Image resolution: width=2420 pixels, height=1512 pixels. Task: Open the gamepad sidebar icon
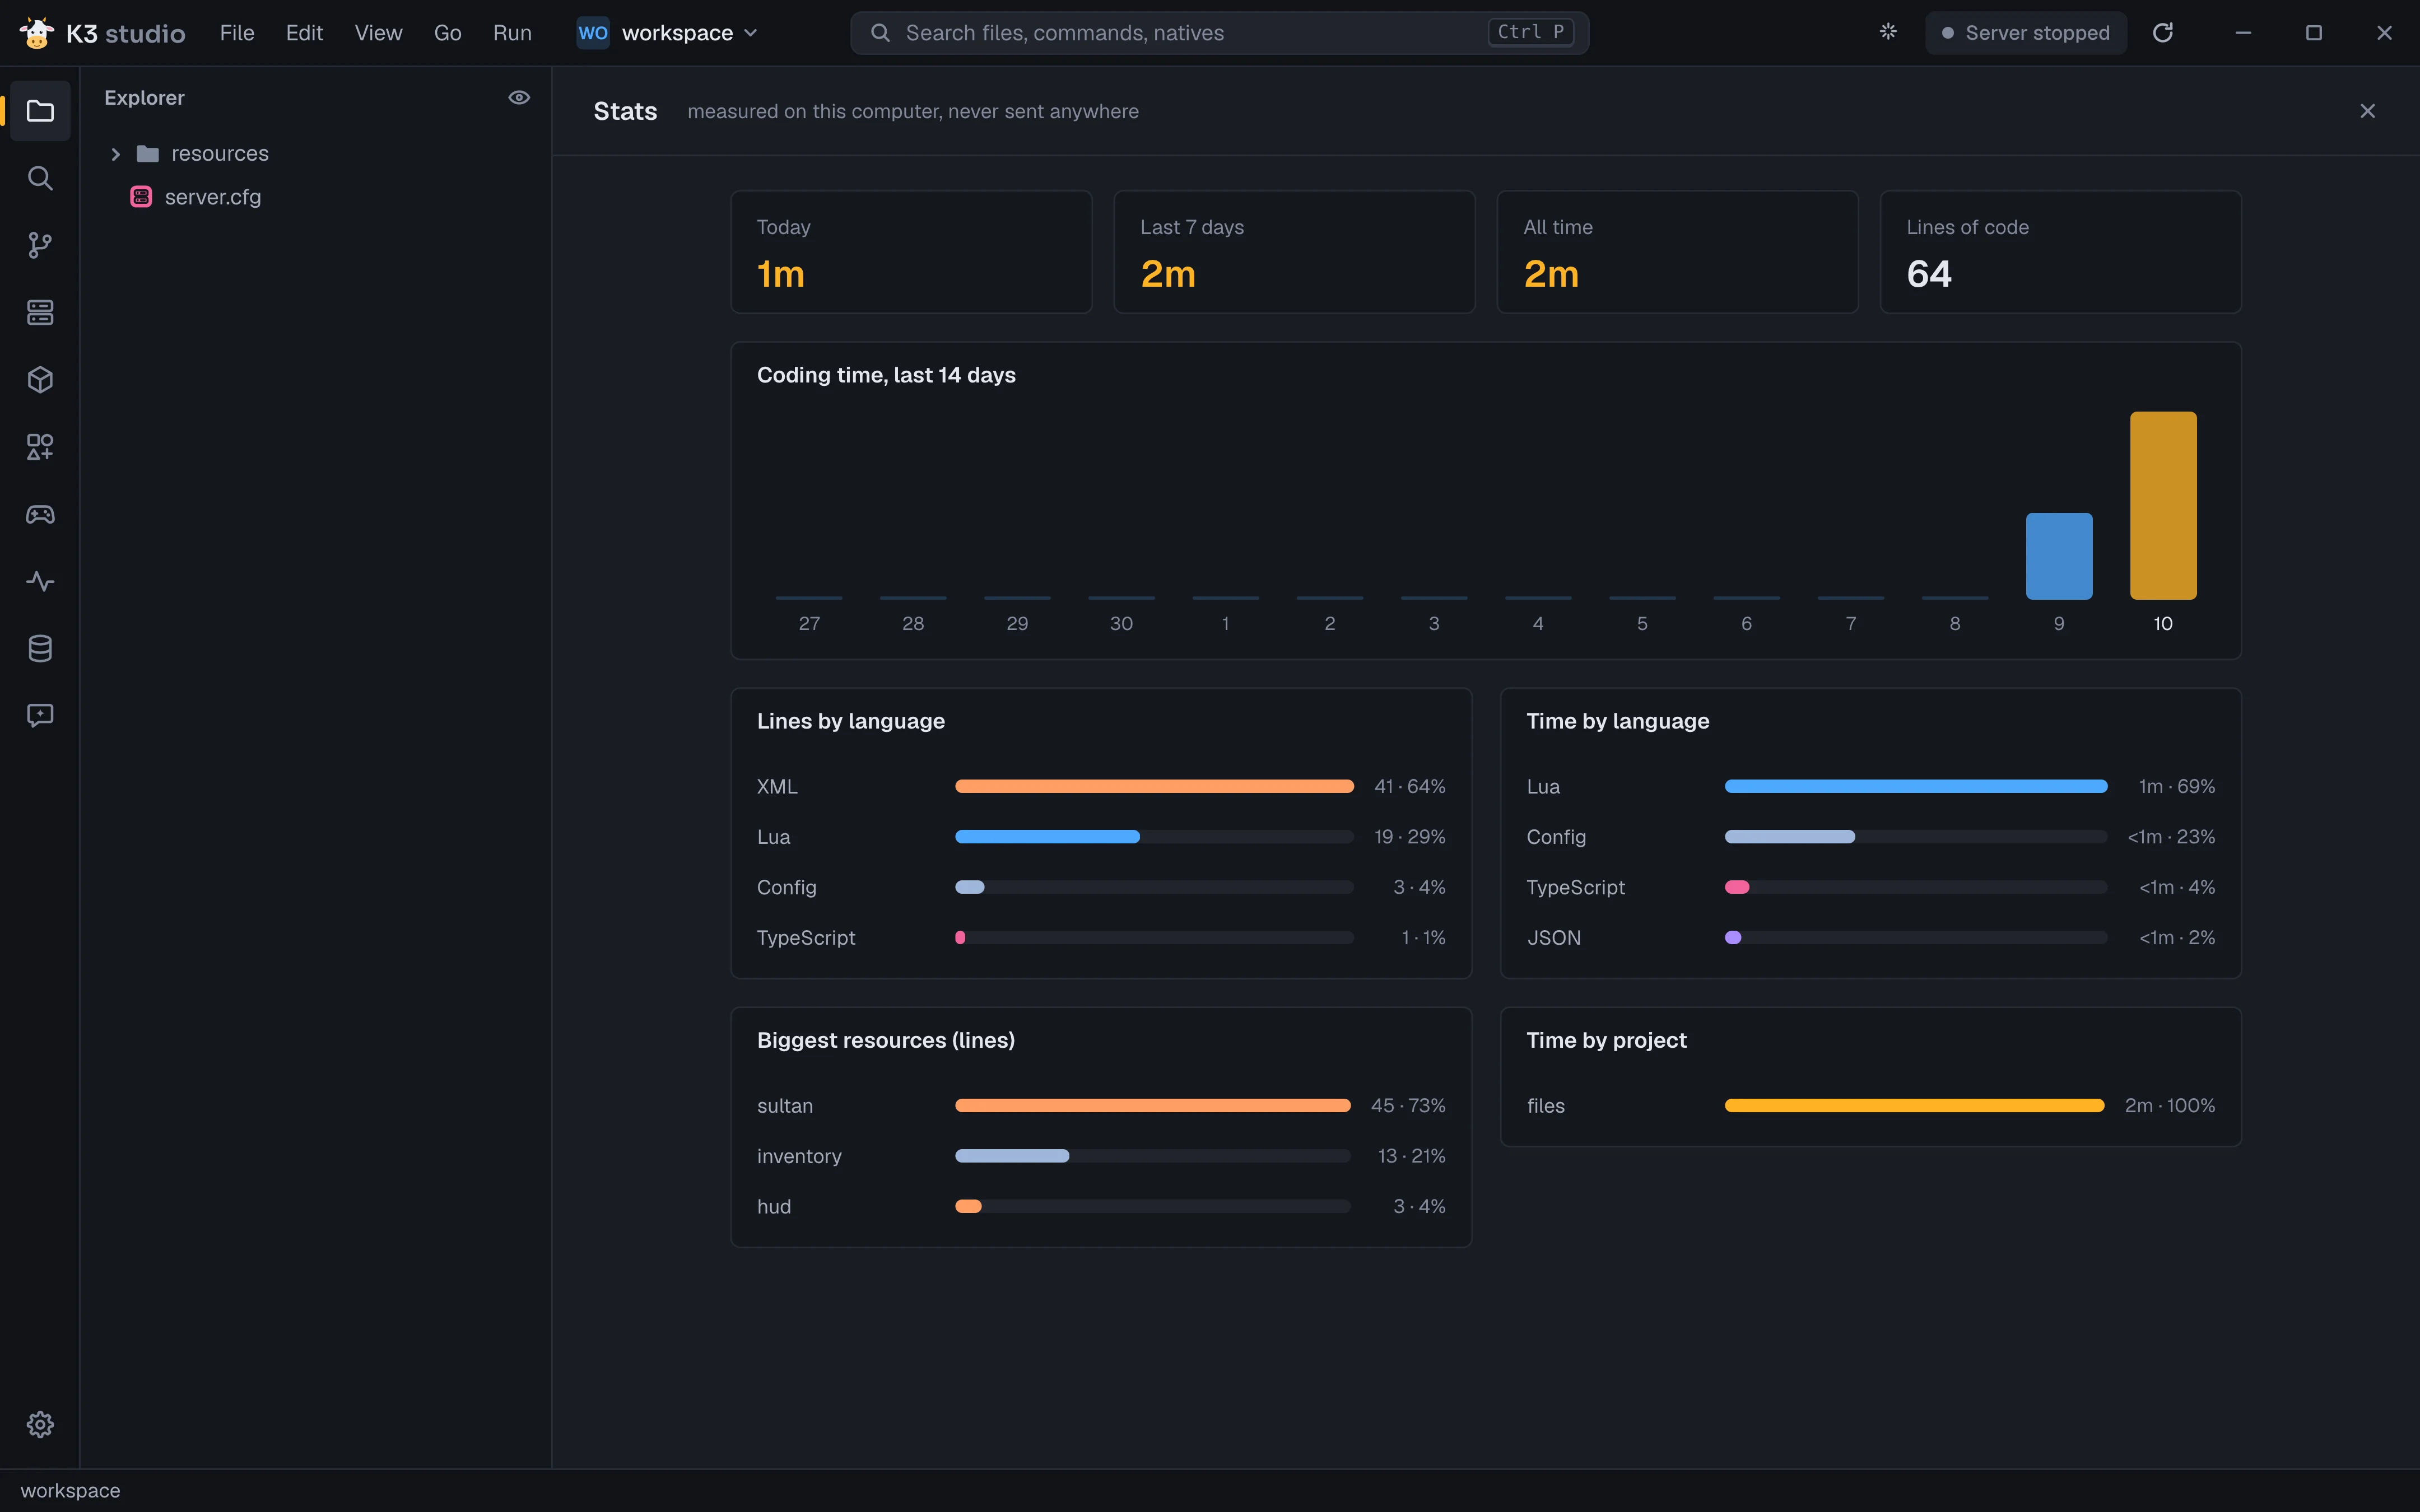pyautogui.click(x=40, y=514)
